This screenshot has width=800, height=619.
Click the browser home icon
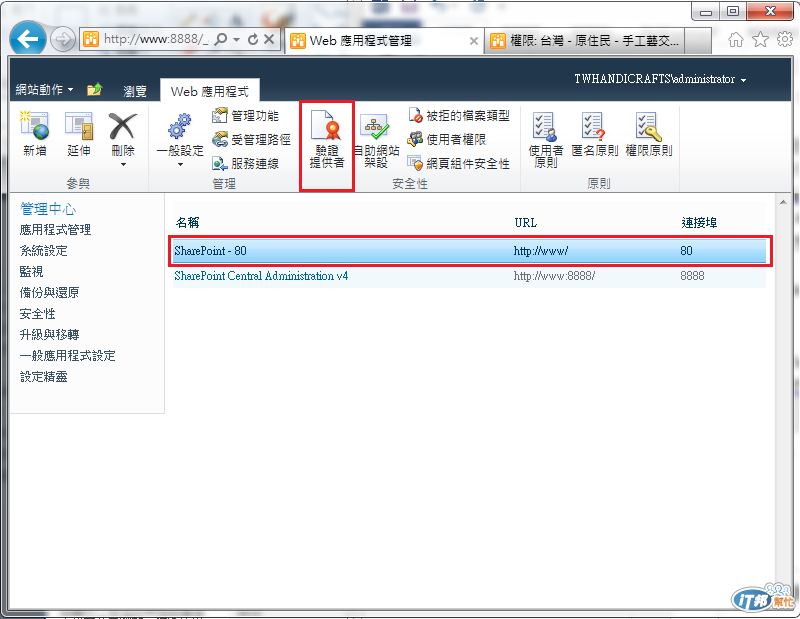pyautogui.click(x=736, y=39)
